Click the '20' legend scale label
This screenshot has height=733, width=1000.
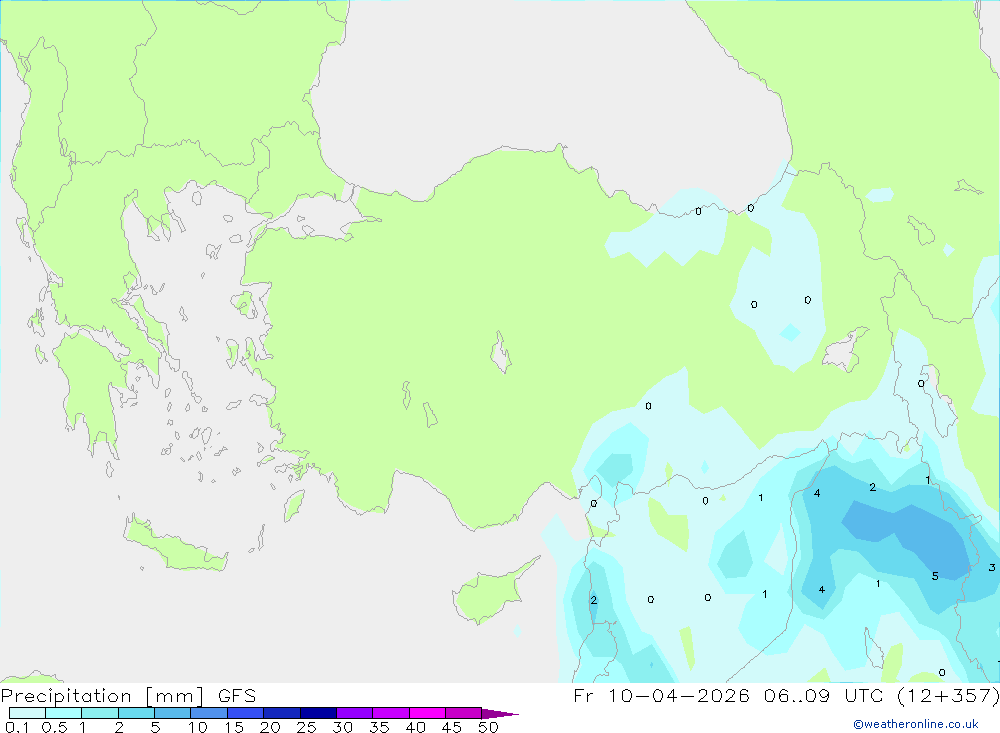[x=270, y=727]
